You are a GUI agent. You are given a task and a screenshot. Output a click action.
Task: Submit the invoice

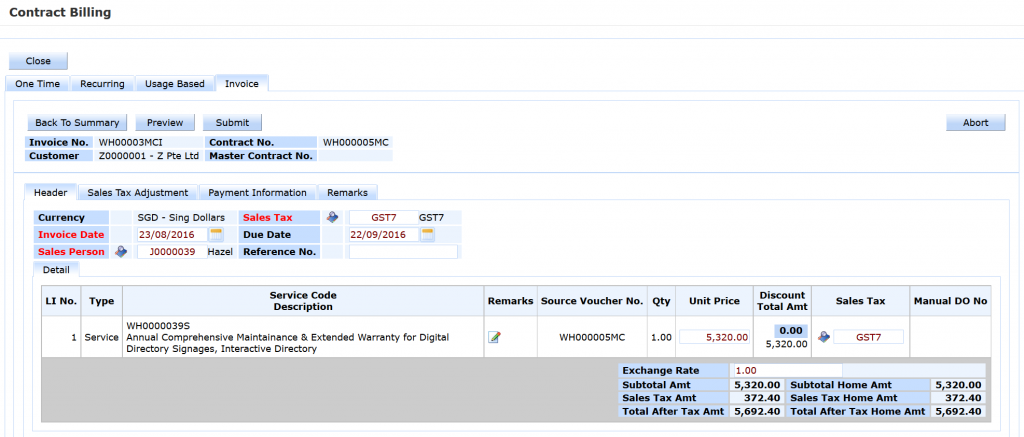point(232,123)
